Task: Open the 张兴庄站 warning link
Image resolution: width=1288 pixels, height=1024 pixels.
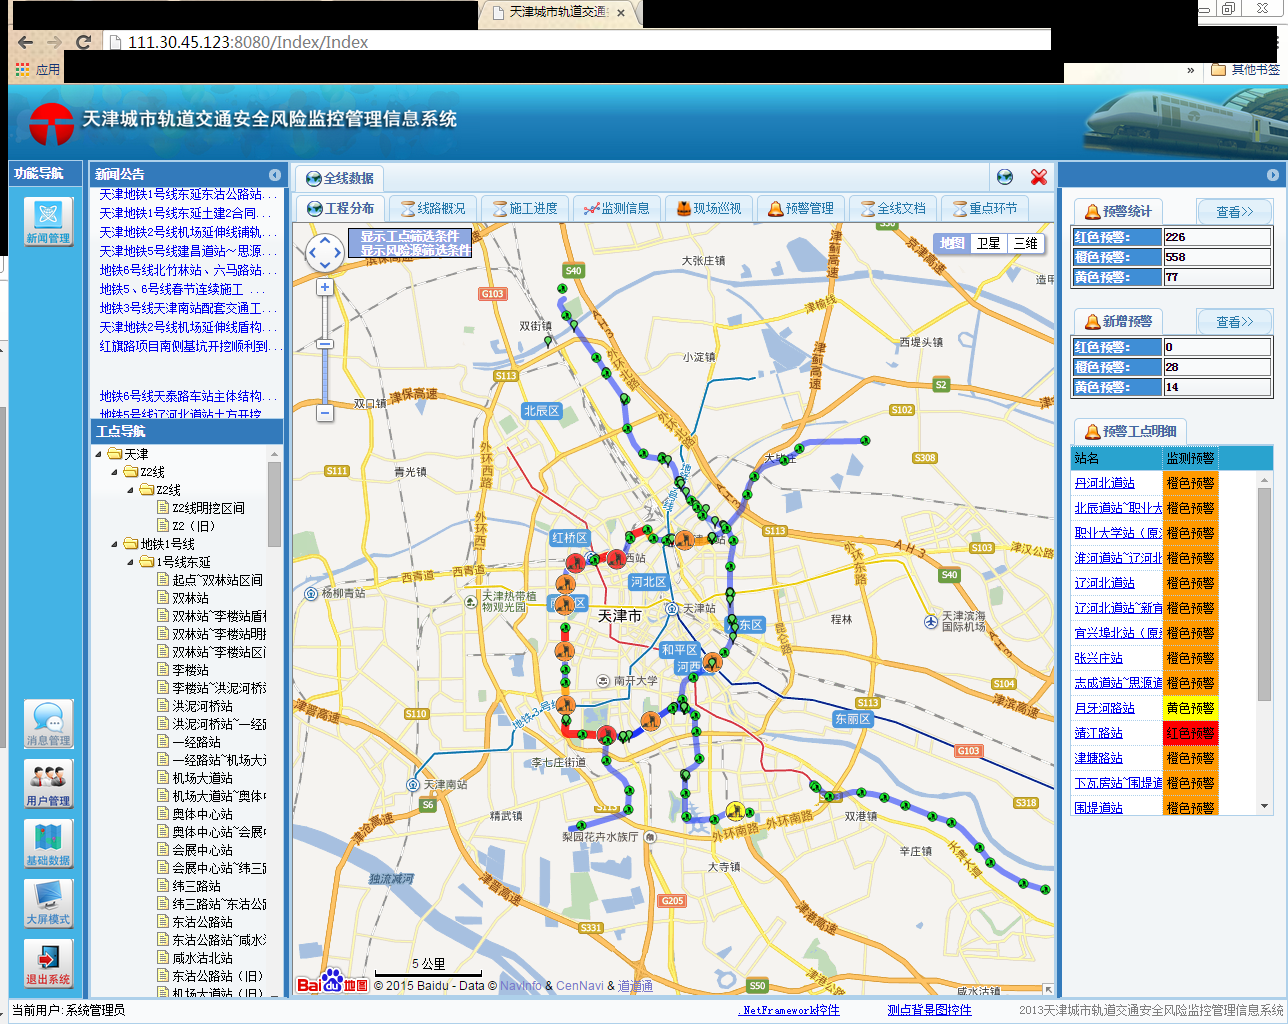Action: [1098, 658]
